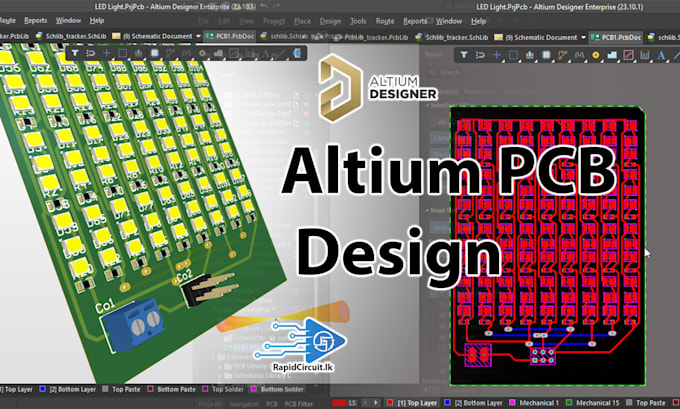Viewport: 680px width, 409px height.
Task: Open the Design menu in right window
Action: (x=330, y=21)
